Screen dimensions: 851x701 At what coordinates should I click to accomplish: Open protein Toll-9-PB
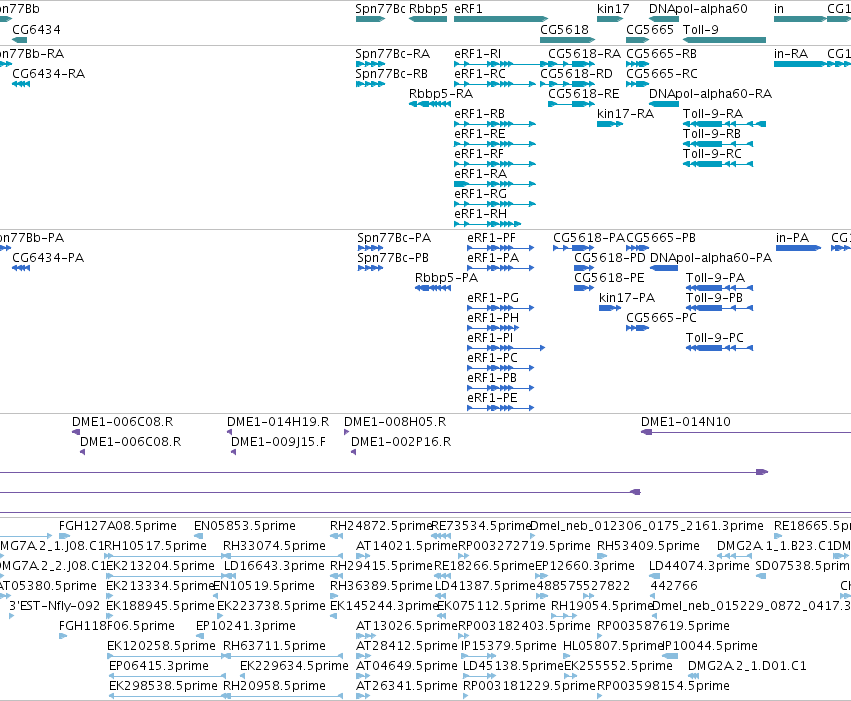tap(714, 297)
